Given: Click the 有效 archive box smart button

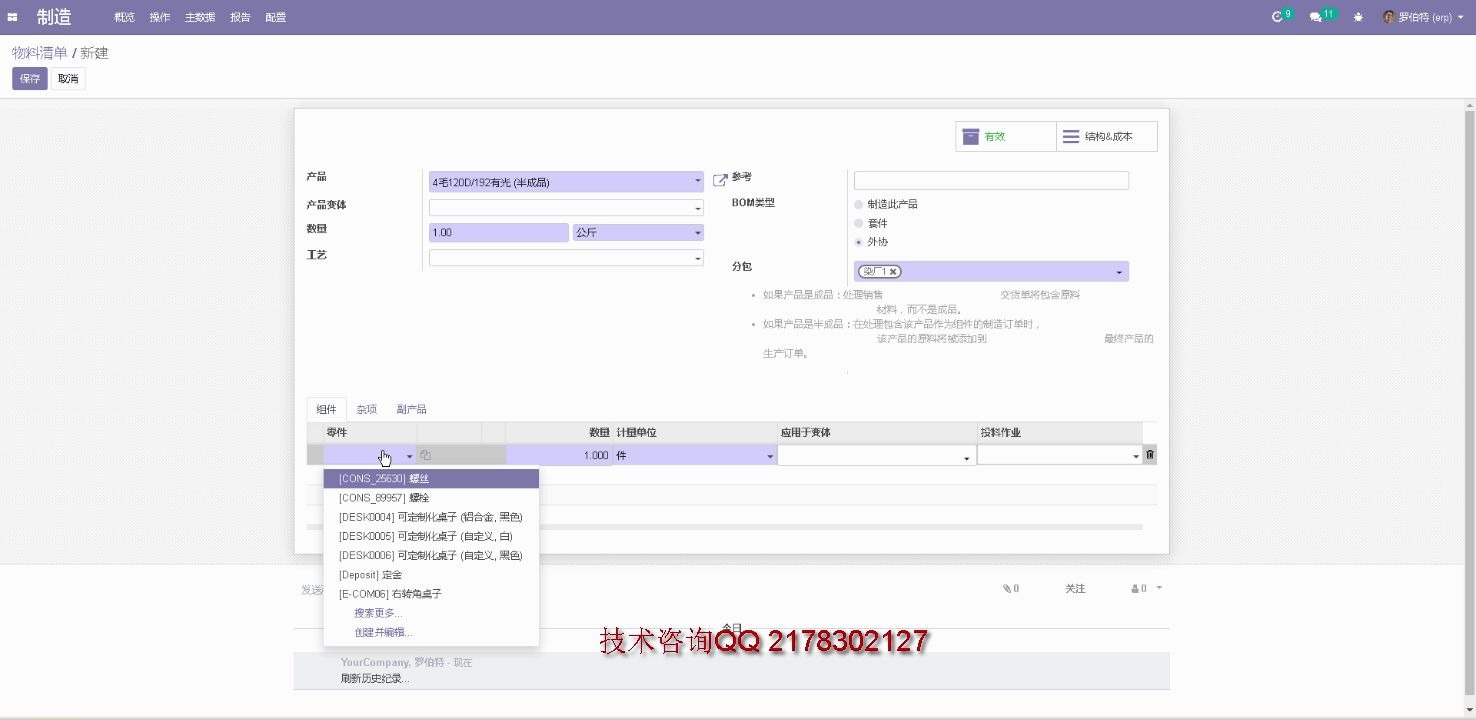Looking at the screenshot, I should tap(1004, 136).
